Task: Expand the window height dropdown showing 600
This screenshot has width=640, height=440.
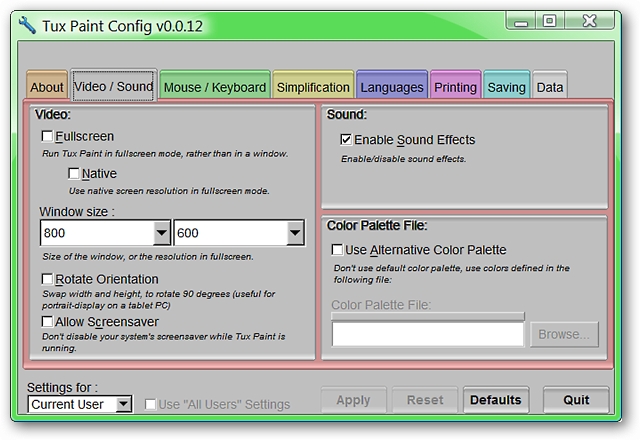Action: pyautogui.click(x=295, y=233)
